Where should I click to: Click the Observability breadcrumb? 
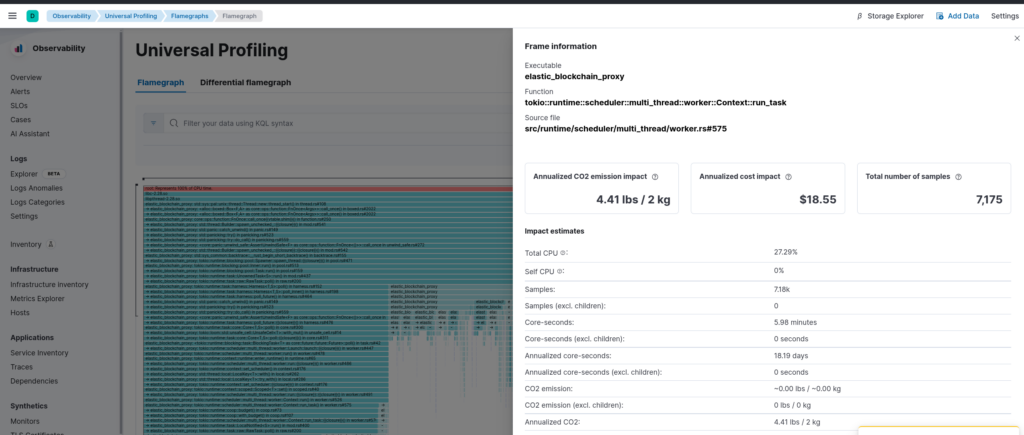click(x=71, y=16)
